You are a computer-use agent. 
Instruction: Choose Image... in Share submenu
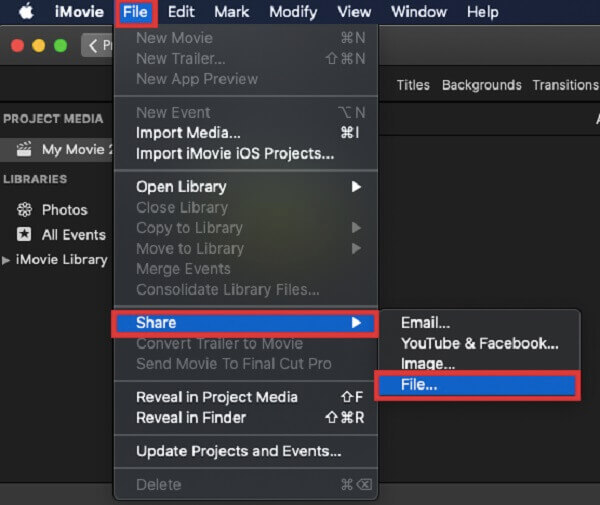[479, 363]
